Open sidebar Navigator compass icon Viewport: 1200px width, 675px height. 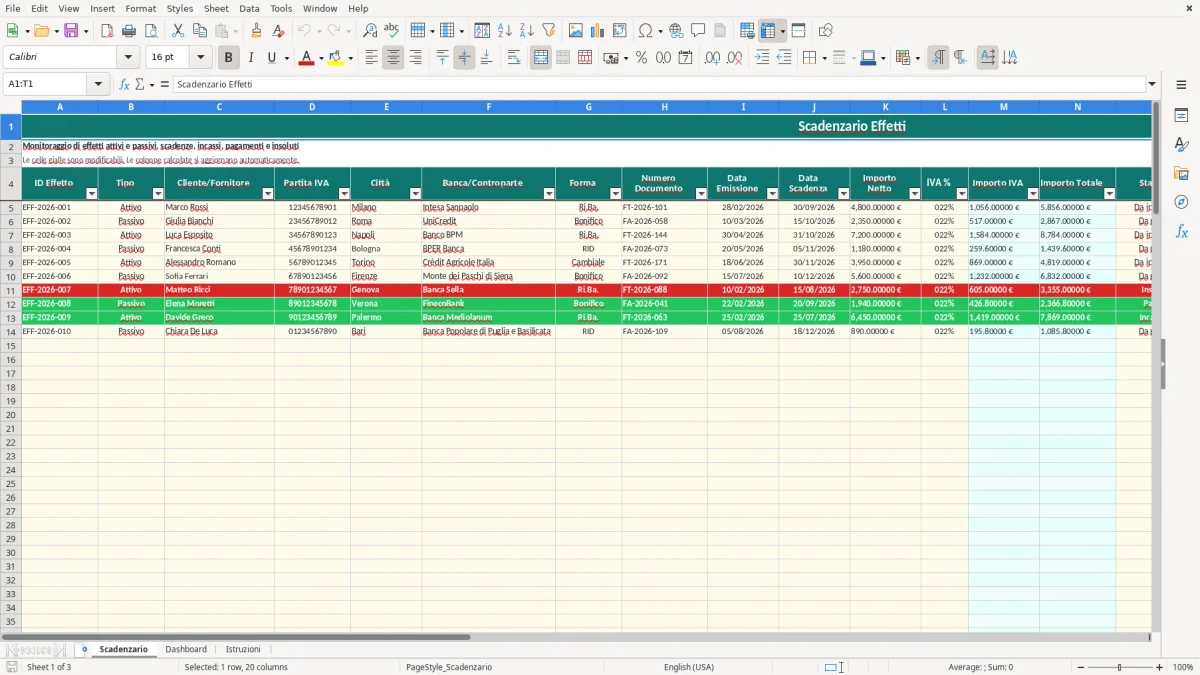click(1181, 202)
